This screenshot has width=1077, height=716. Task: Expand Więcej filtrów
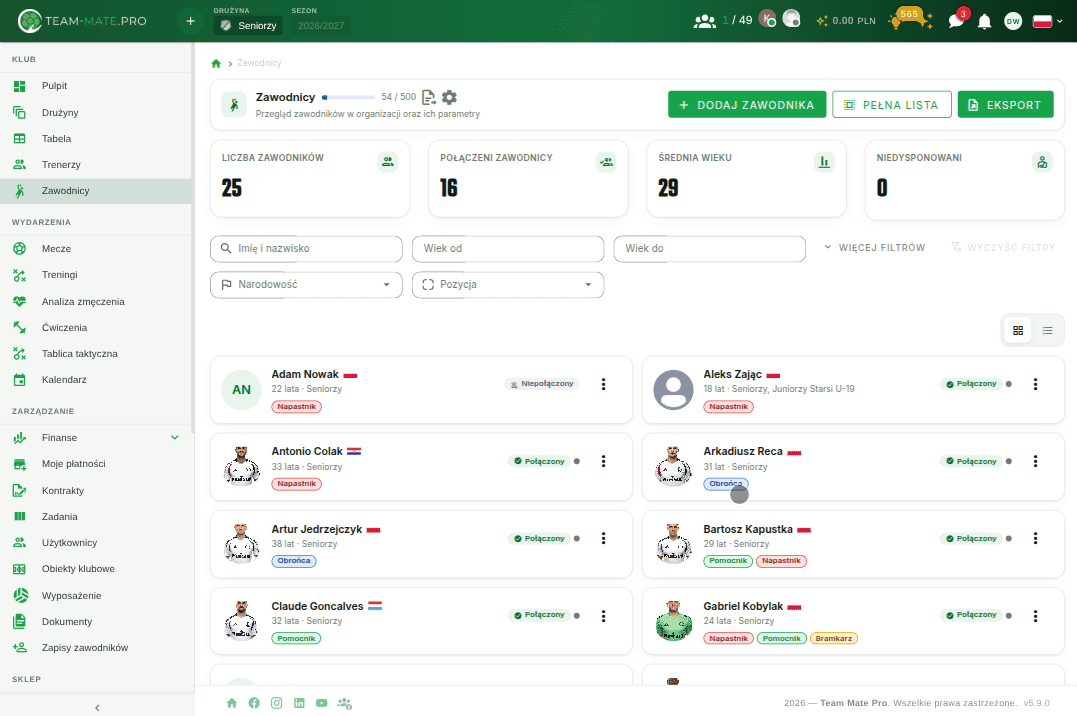pos(874,247)
